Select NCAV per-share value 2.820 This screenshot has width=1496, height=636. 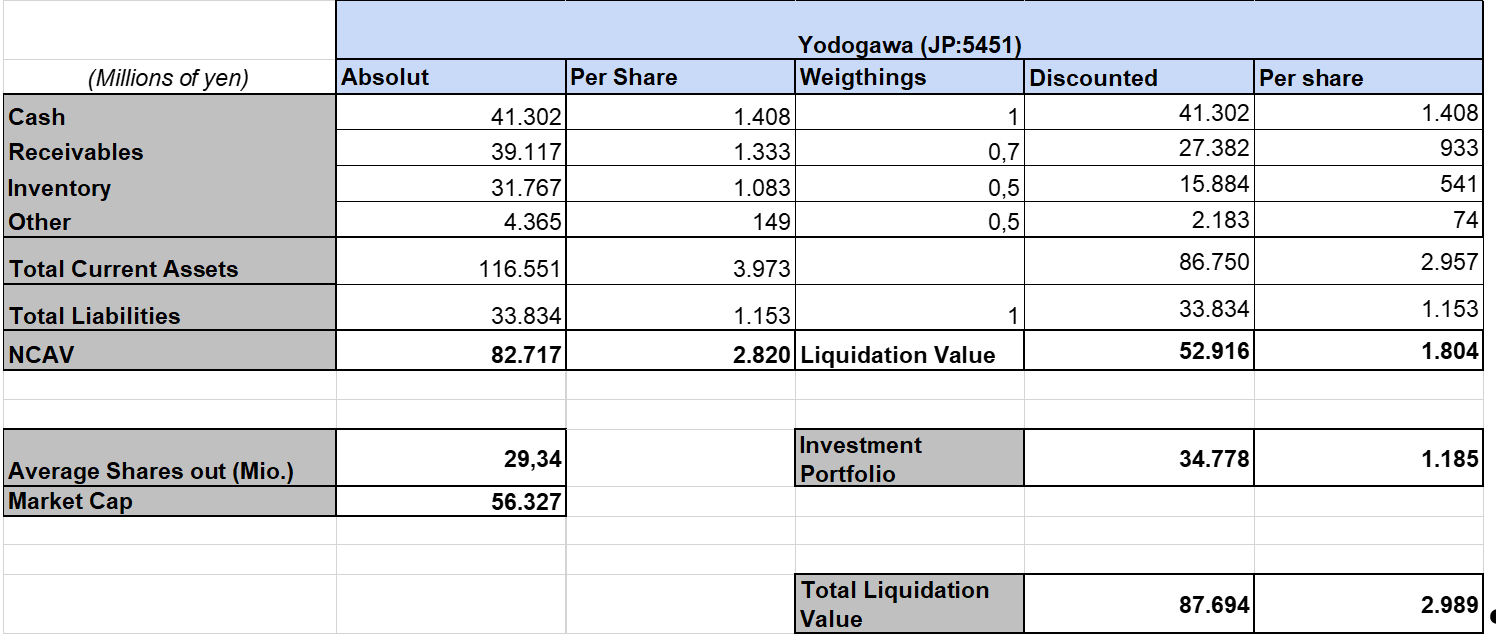pyautogui.click(x=680, y=353)
